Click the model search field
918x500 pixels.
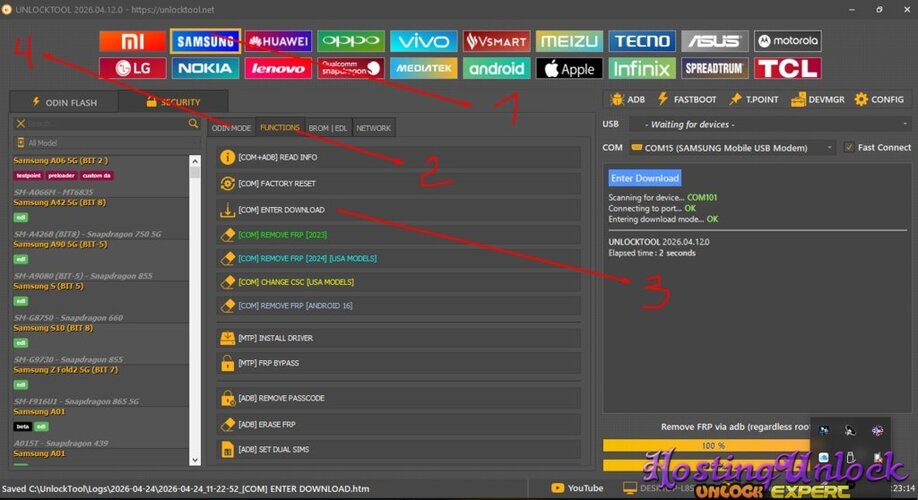coord(106,124)
